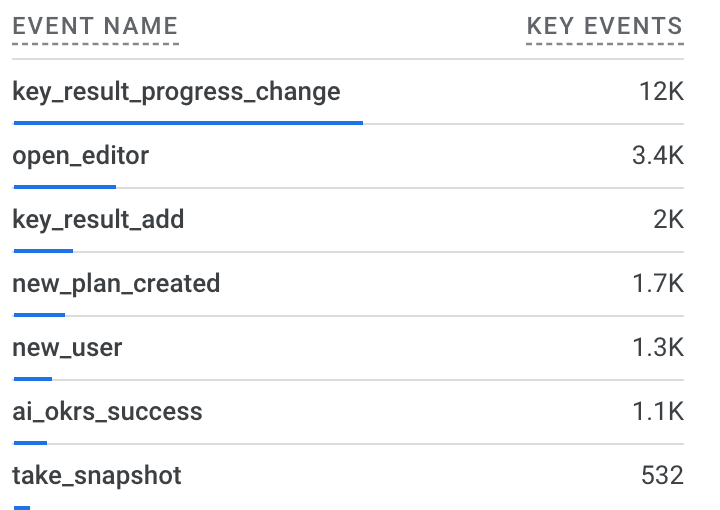This screenshot has height=510, width=720.
Task: Open the new_plan_created event
Action: (x=116, y=284)
